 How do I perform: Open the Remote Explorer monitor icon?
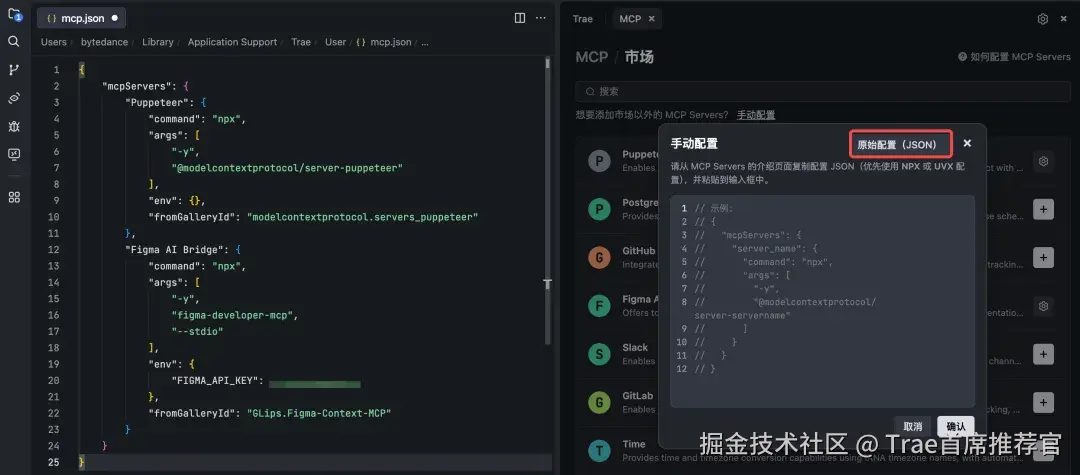tap(14, 154)
